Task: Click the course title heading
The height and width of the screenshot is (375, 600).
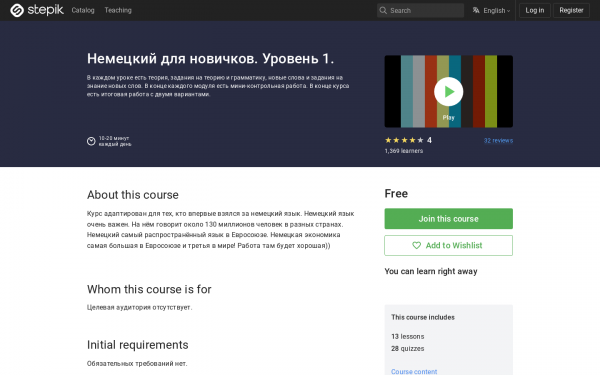Action: [210, 59]
